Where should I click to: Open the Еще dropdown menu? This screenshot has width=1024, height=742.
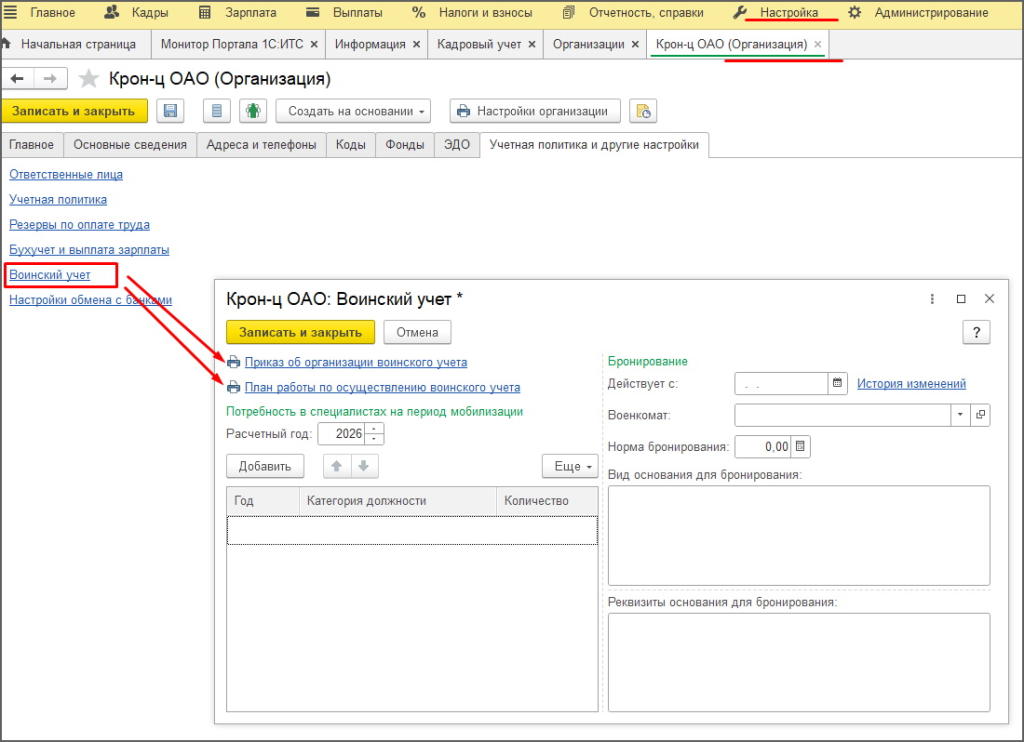(570, 466)
